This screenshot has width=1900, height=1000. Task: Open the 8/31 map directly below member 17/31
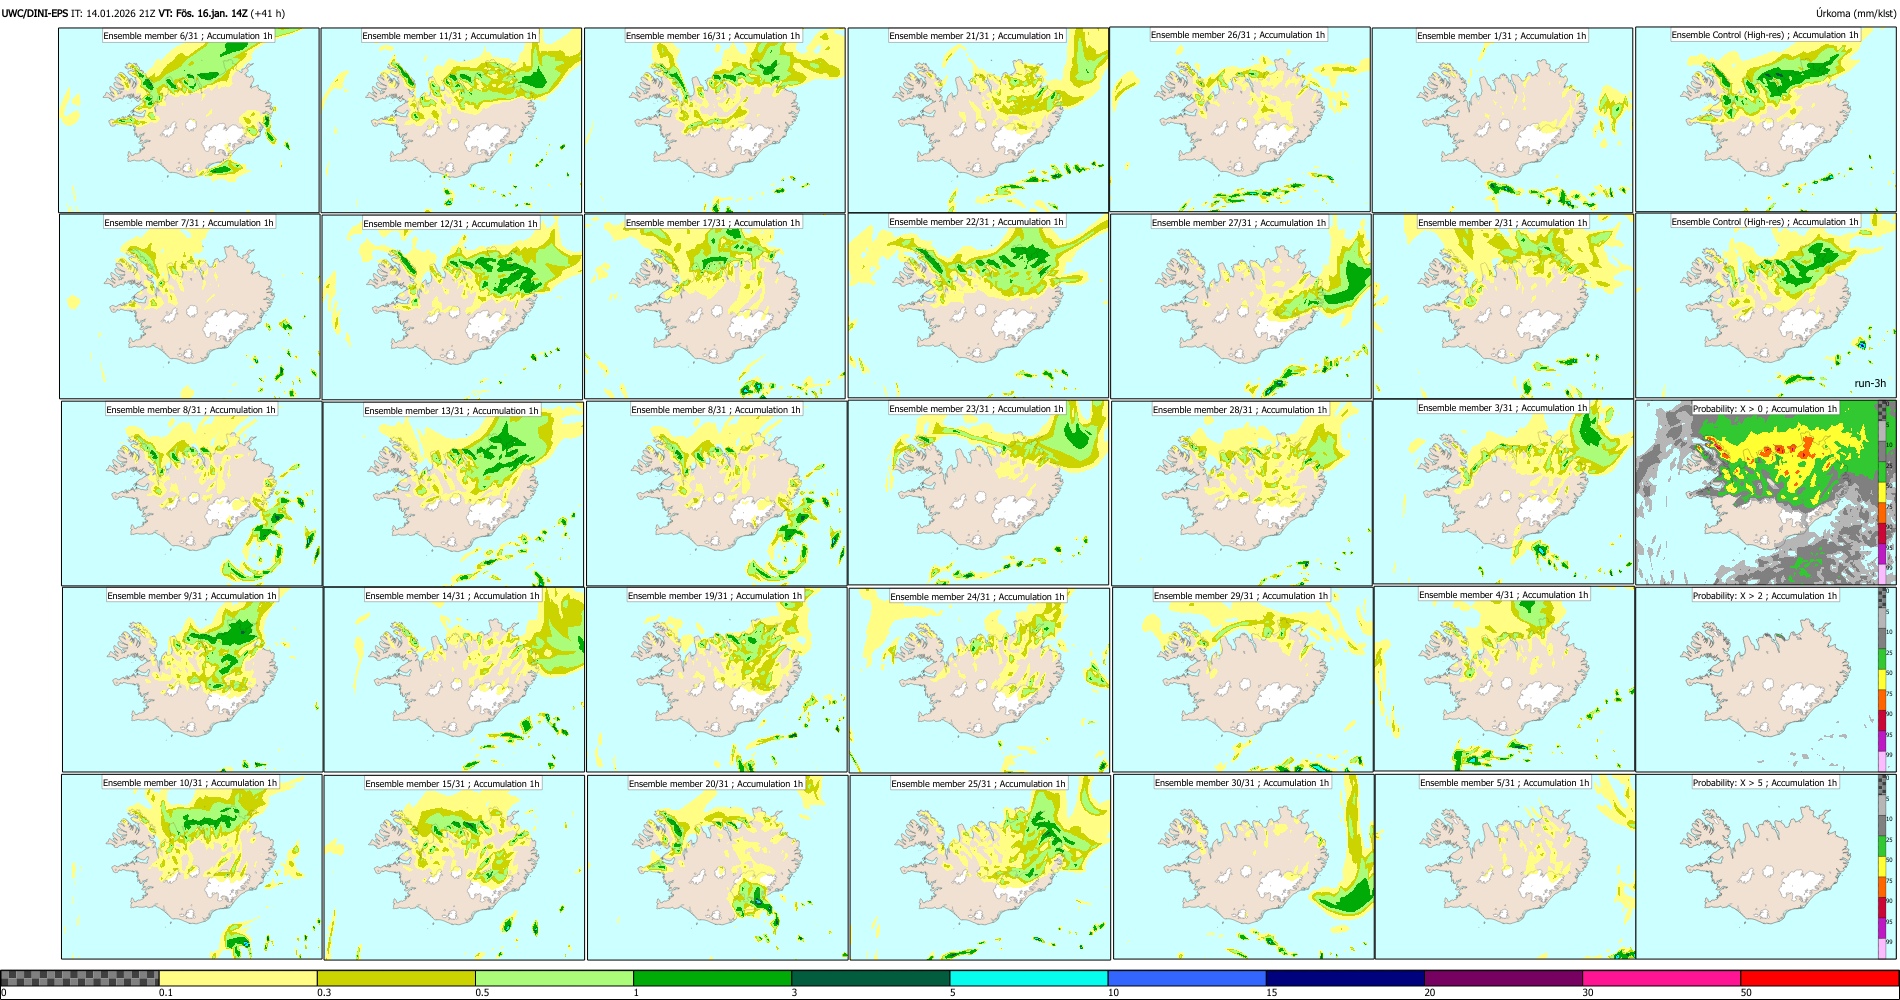pos(716,494)
